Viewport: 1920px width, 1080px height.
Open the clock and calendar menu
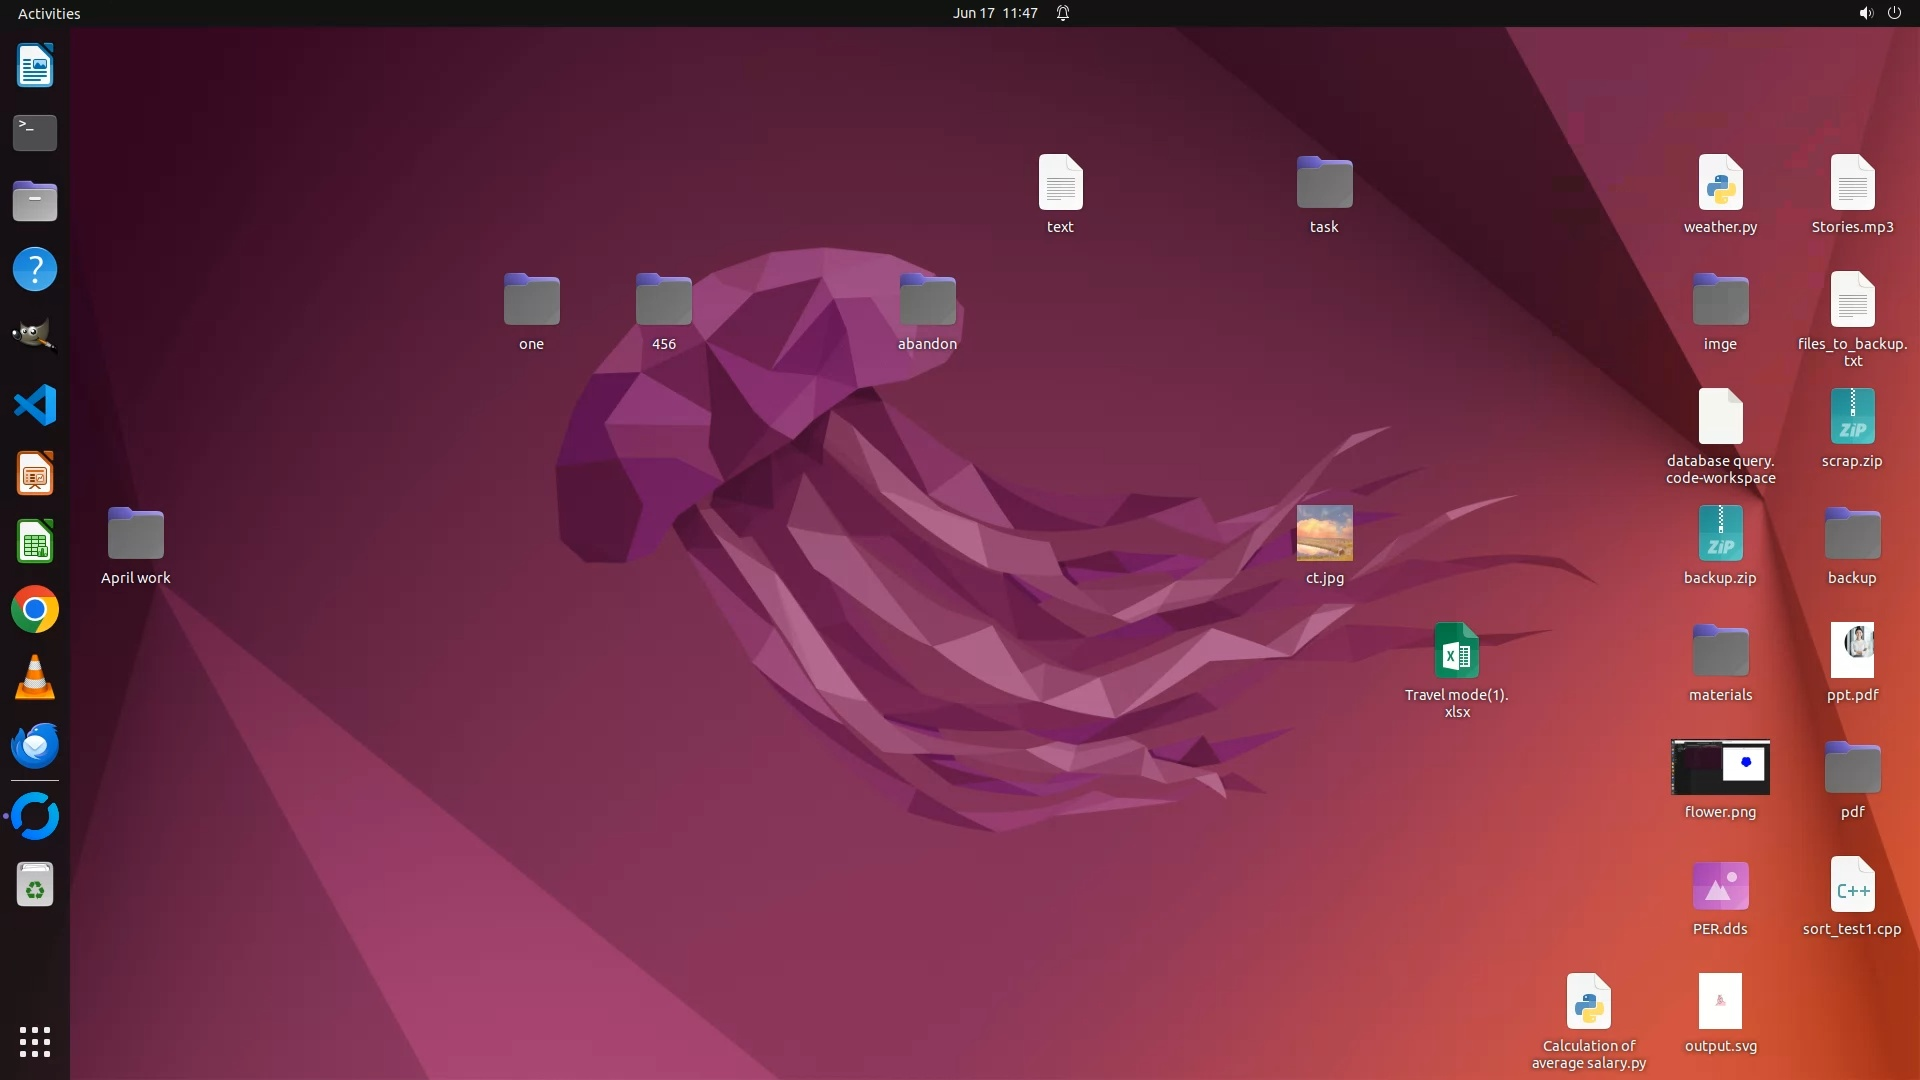point(994,13)
